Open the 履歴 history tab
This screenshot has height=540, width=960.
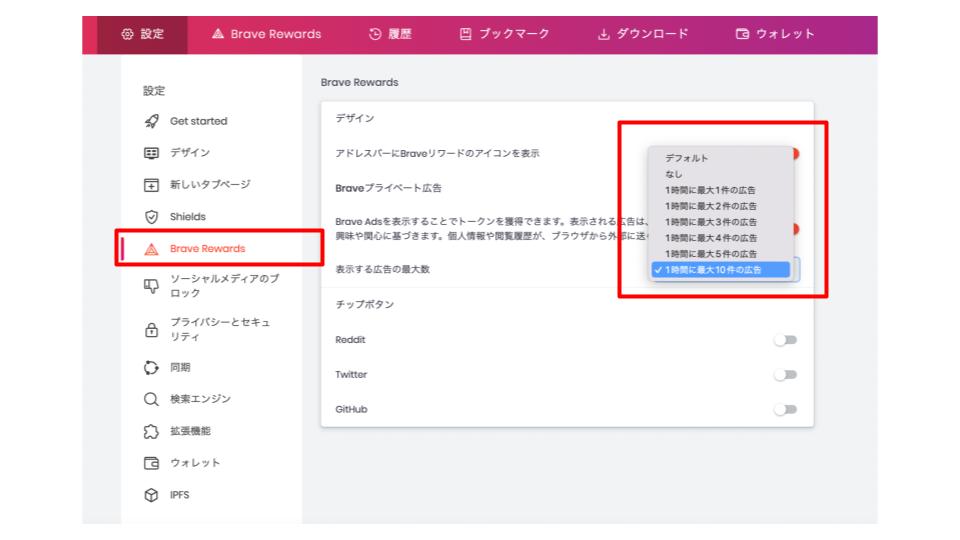pyautogui.click(x=390, y=34)
